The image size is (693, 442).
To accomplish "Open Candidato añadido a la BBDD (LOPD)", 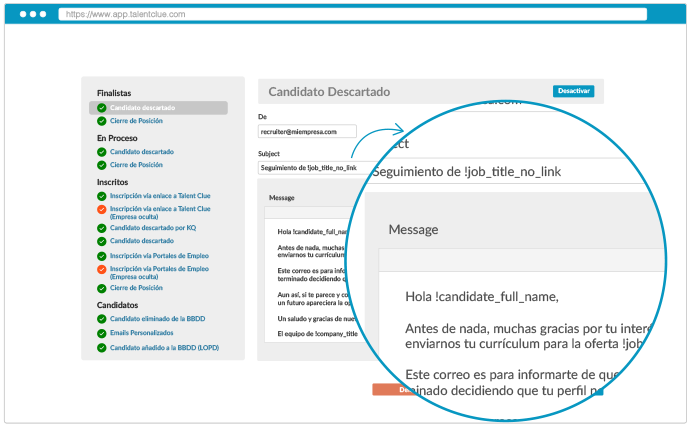I will (x=164, y=348).
